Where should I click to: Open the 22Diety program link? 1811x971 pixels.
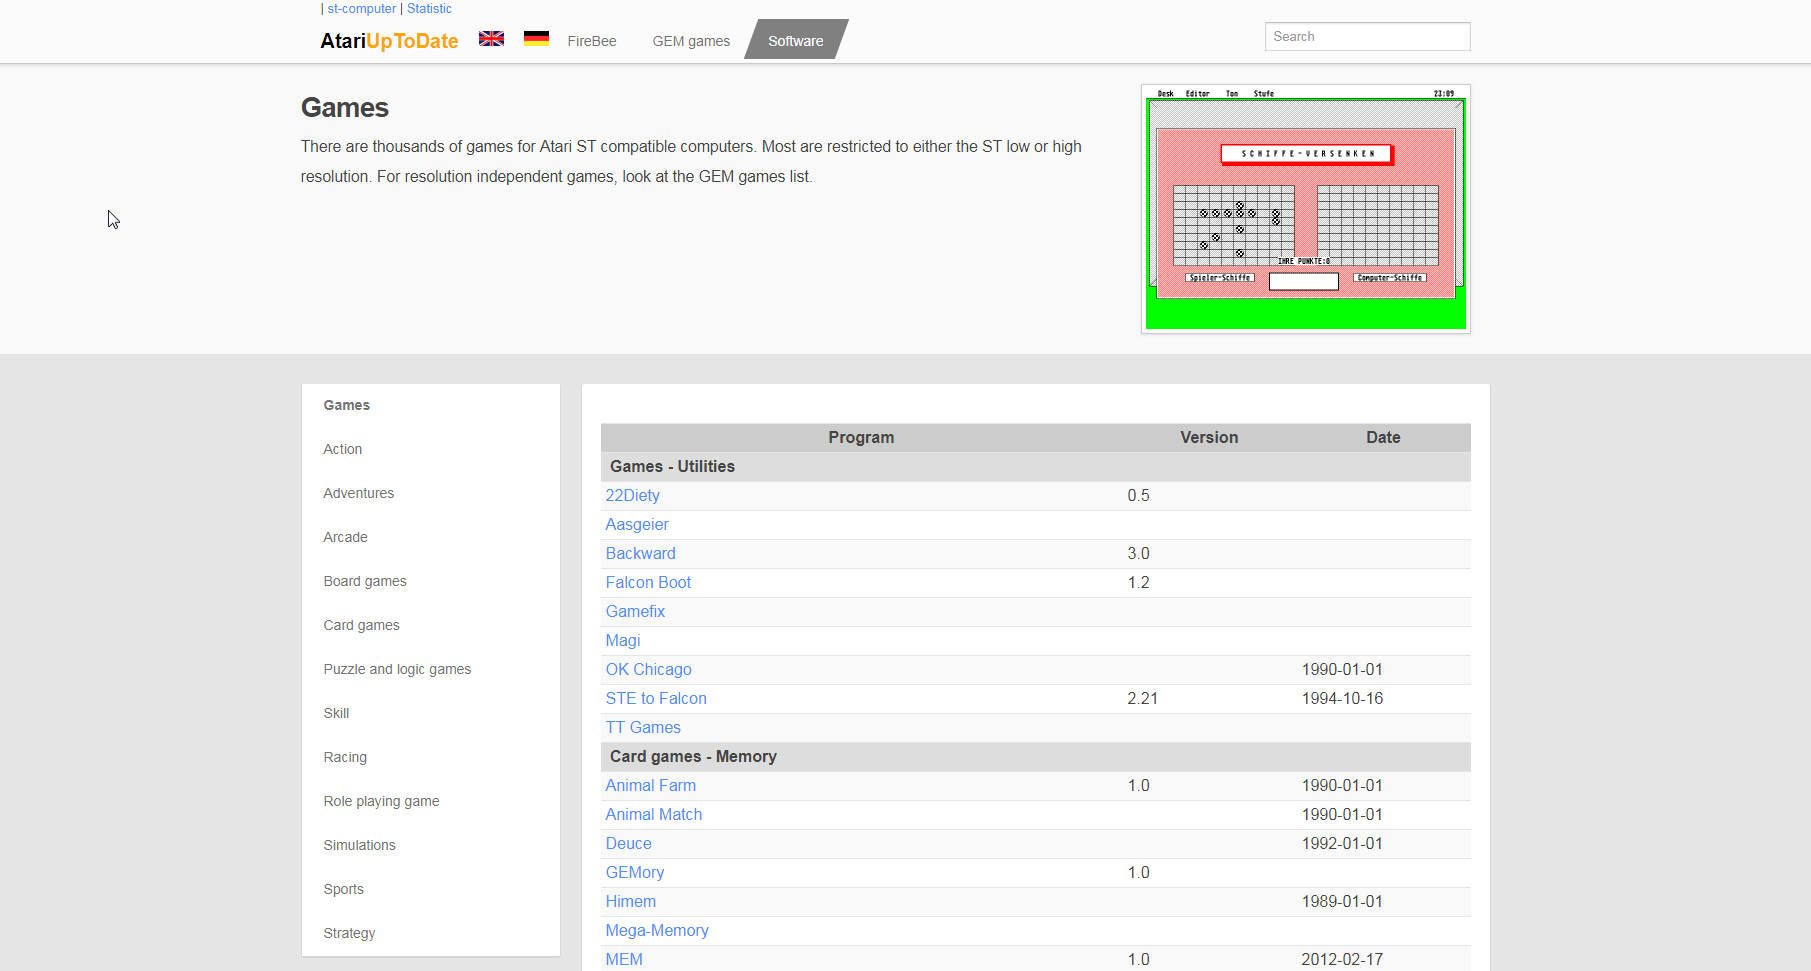click(x=632, y=495)
